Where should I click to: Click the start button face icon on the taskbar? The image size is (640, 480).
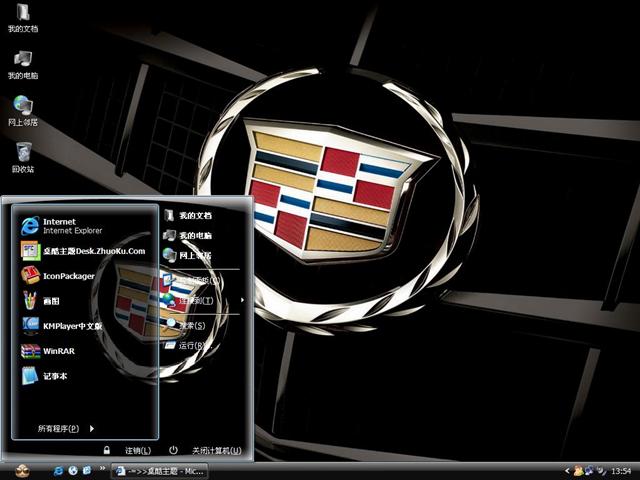pyautogui.click(x=23, y=471)
